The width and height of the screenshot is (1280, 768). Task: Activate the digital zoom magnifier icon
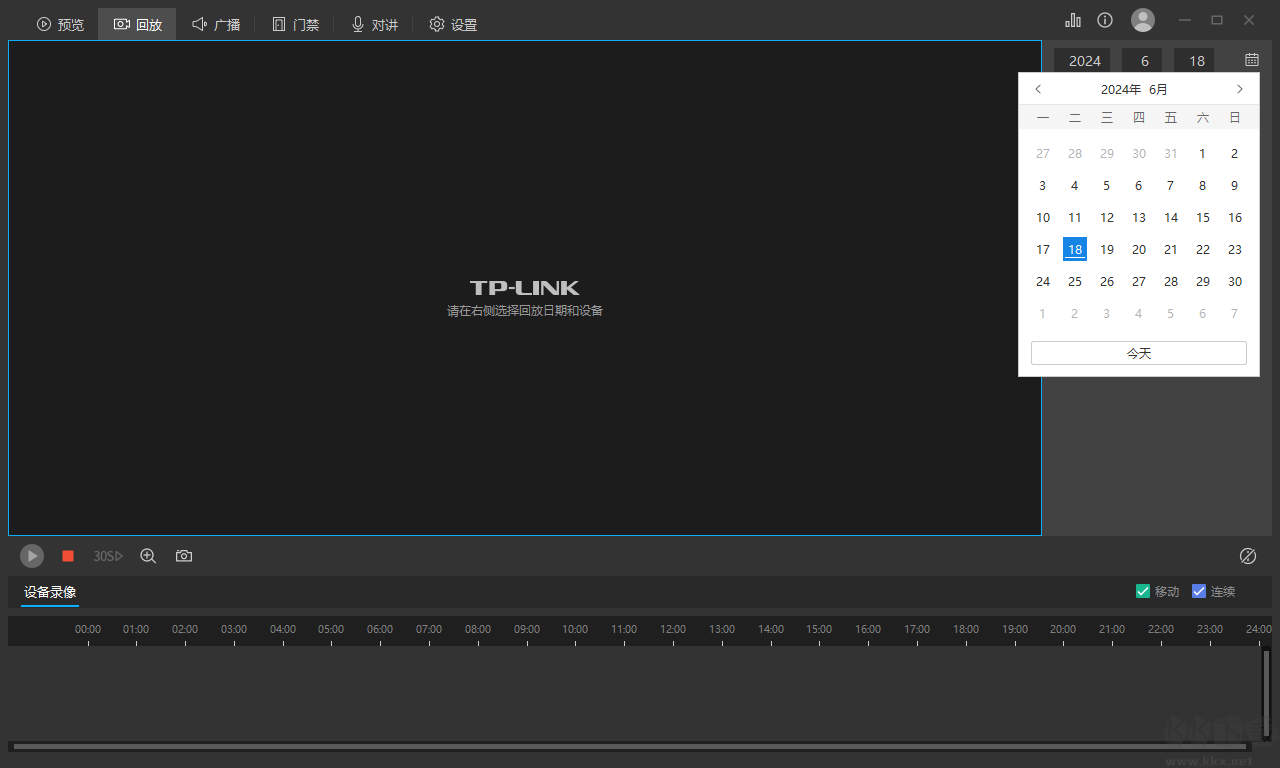[148, 556]
